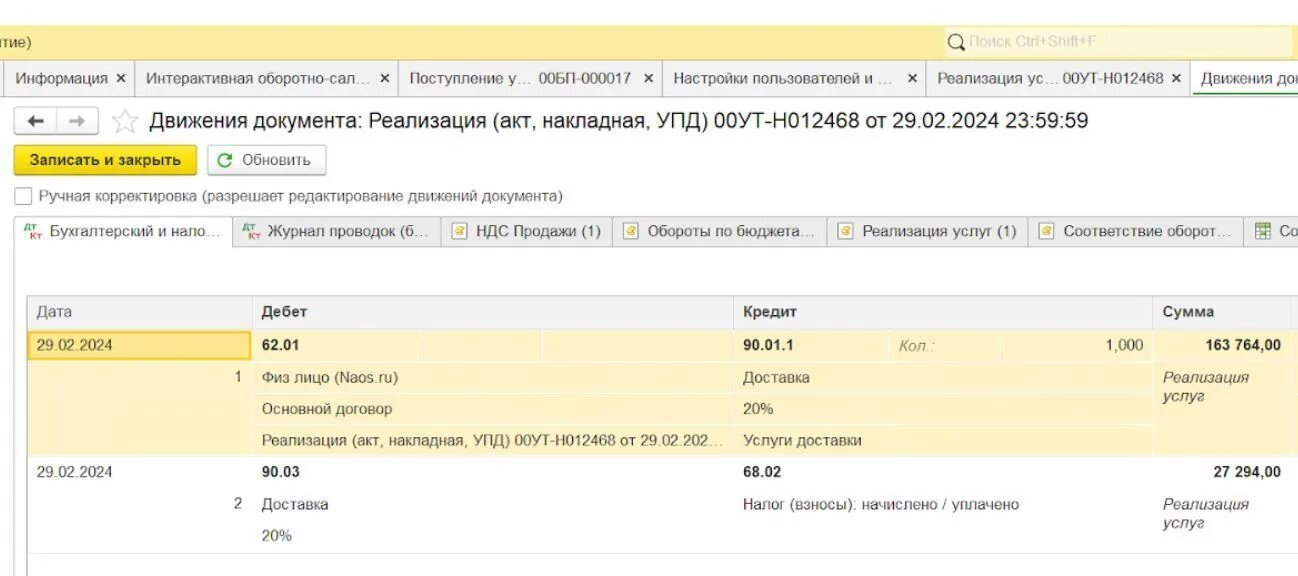Switch to Реализация услуг (1) tab
This screenshot has height=576, width=1298.
tap(928, 231)
